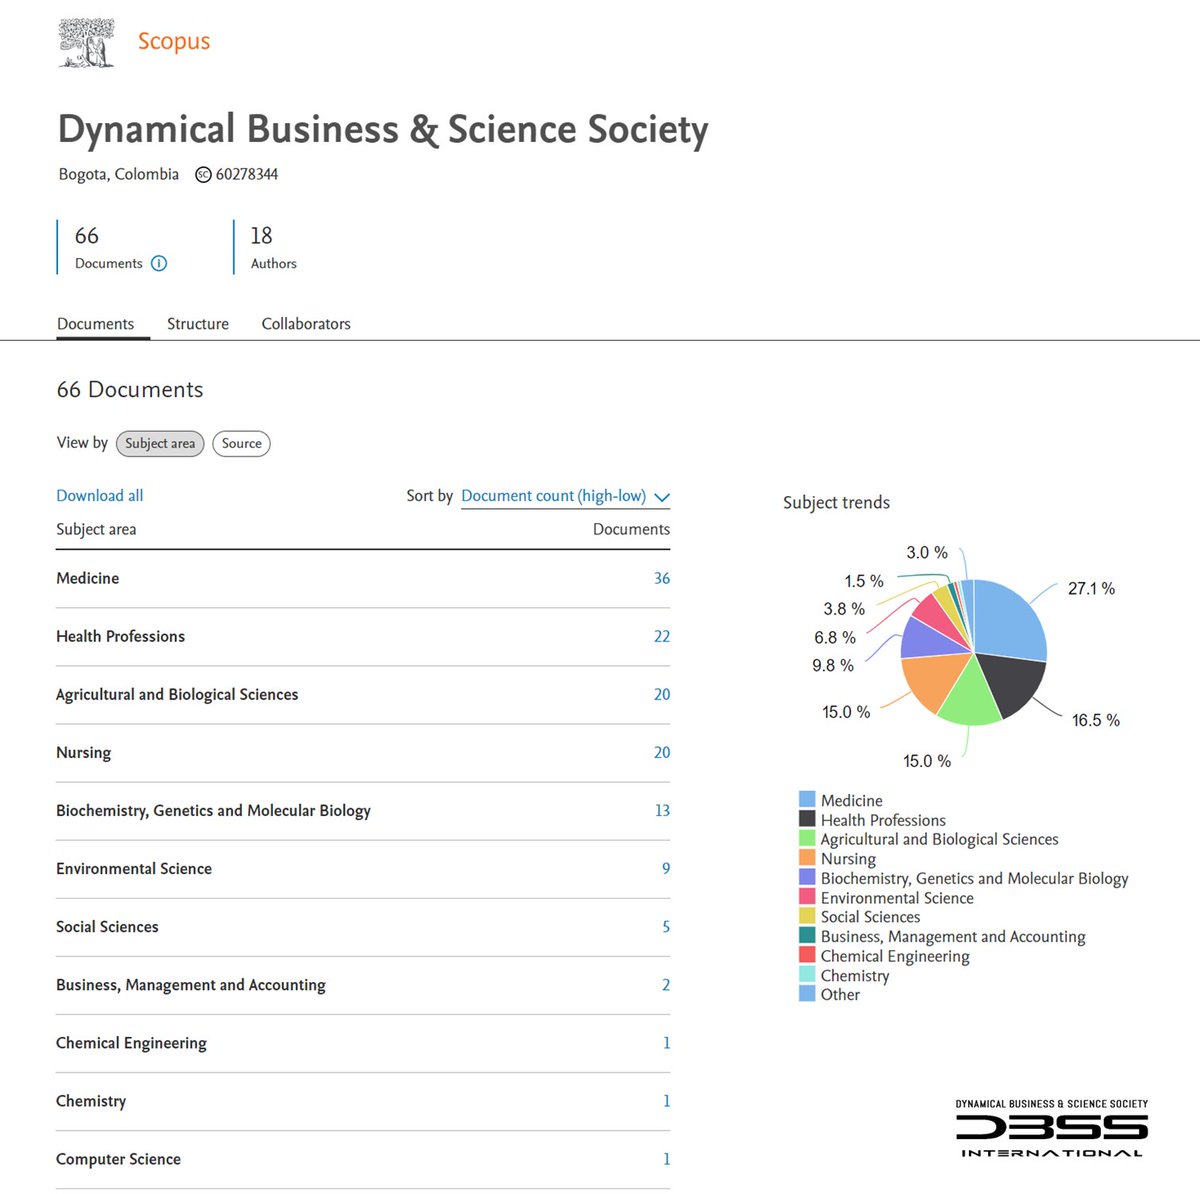Click the Social Sciences legend swatch
Viewport: 1200px width, 1194px height.
807,915
